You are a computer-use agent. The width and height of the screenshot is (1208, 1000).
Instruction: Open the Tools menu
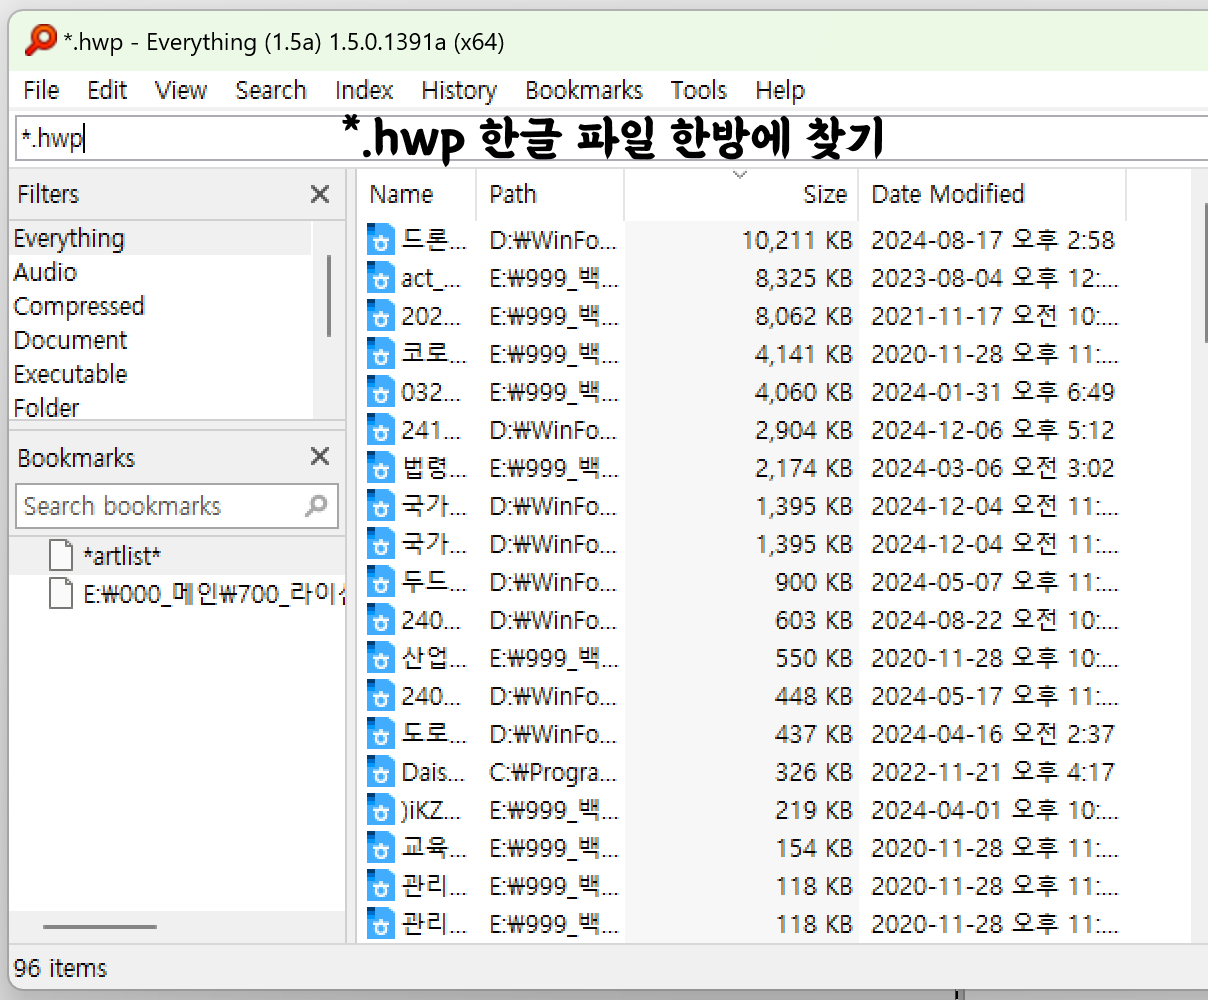pos(699,91)
